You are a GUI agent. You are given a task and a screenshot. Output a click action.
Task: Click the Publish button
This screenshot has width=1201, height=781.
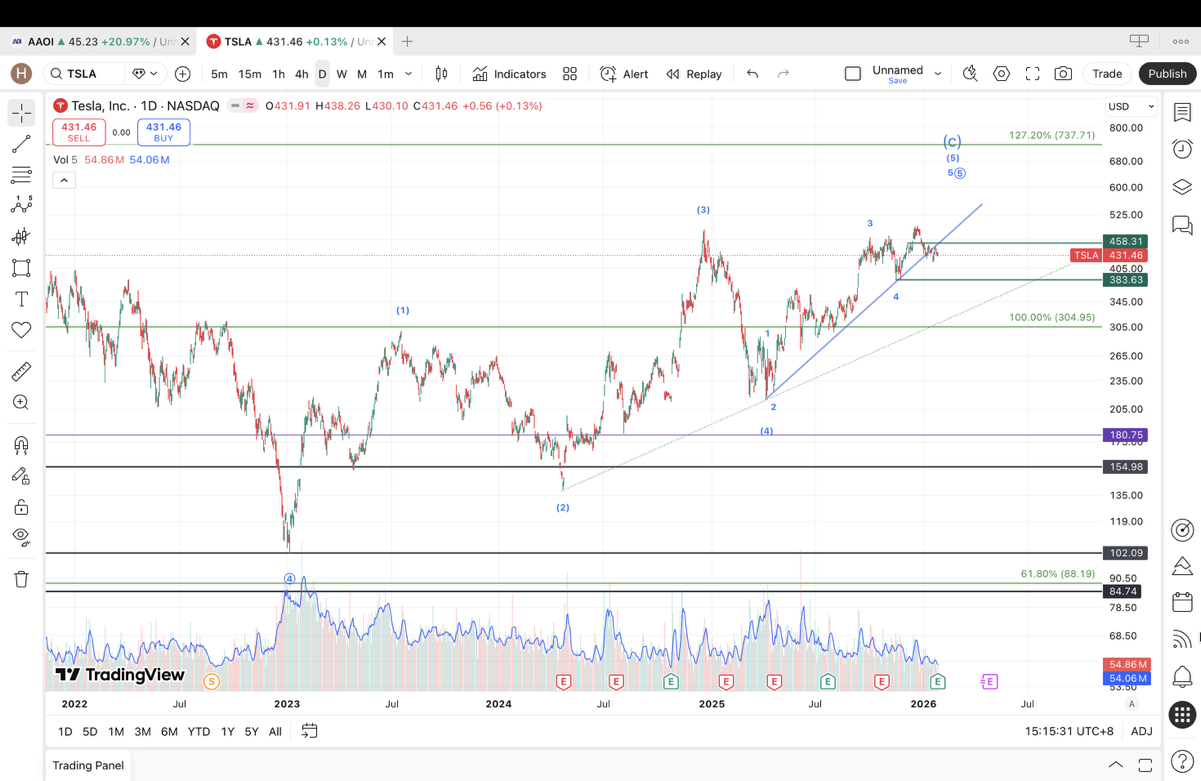pyautogui.click(x=1166, y=74)
